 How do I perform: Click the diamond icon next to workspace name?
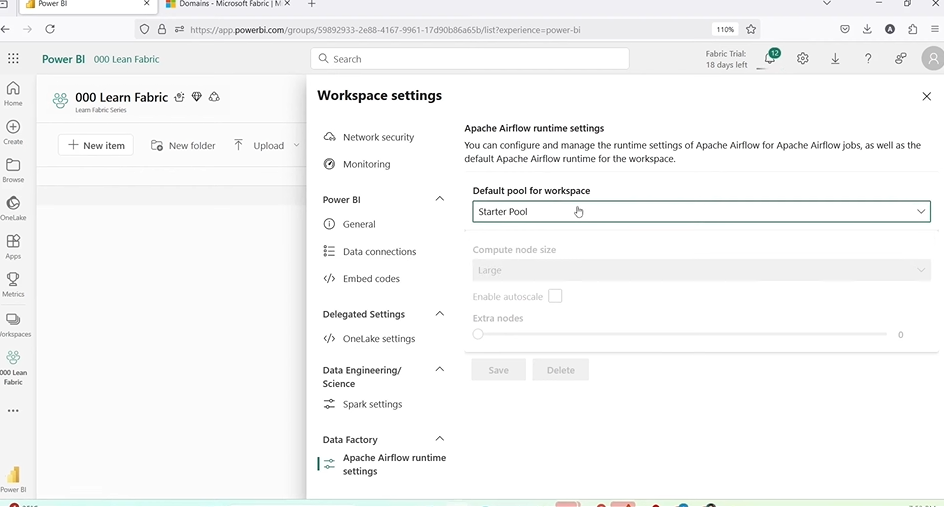click(x=196, y=96)
